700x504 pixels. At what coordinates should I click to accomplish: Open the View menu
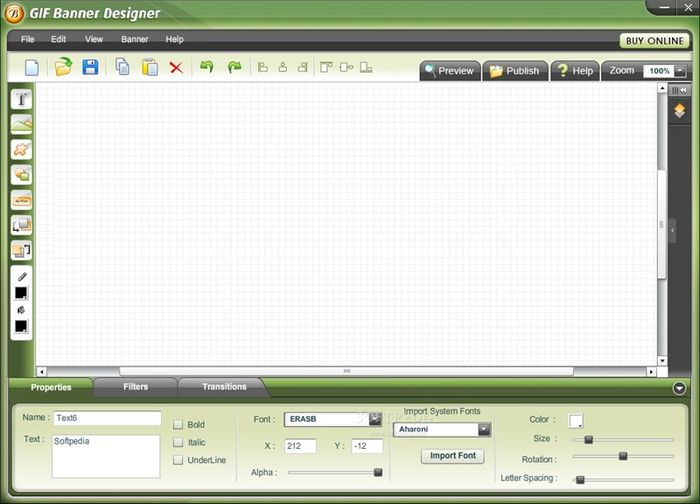[94, 39]
